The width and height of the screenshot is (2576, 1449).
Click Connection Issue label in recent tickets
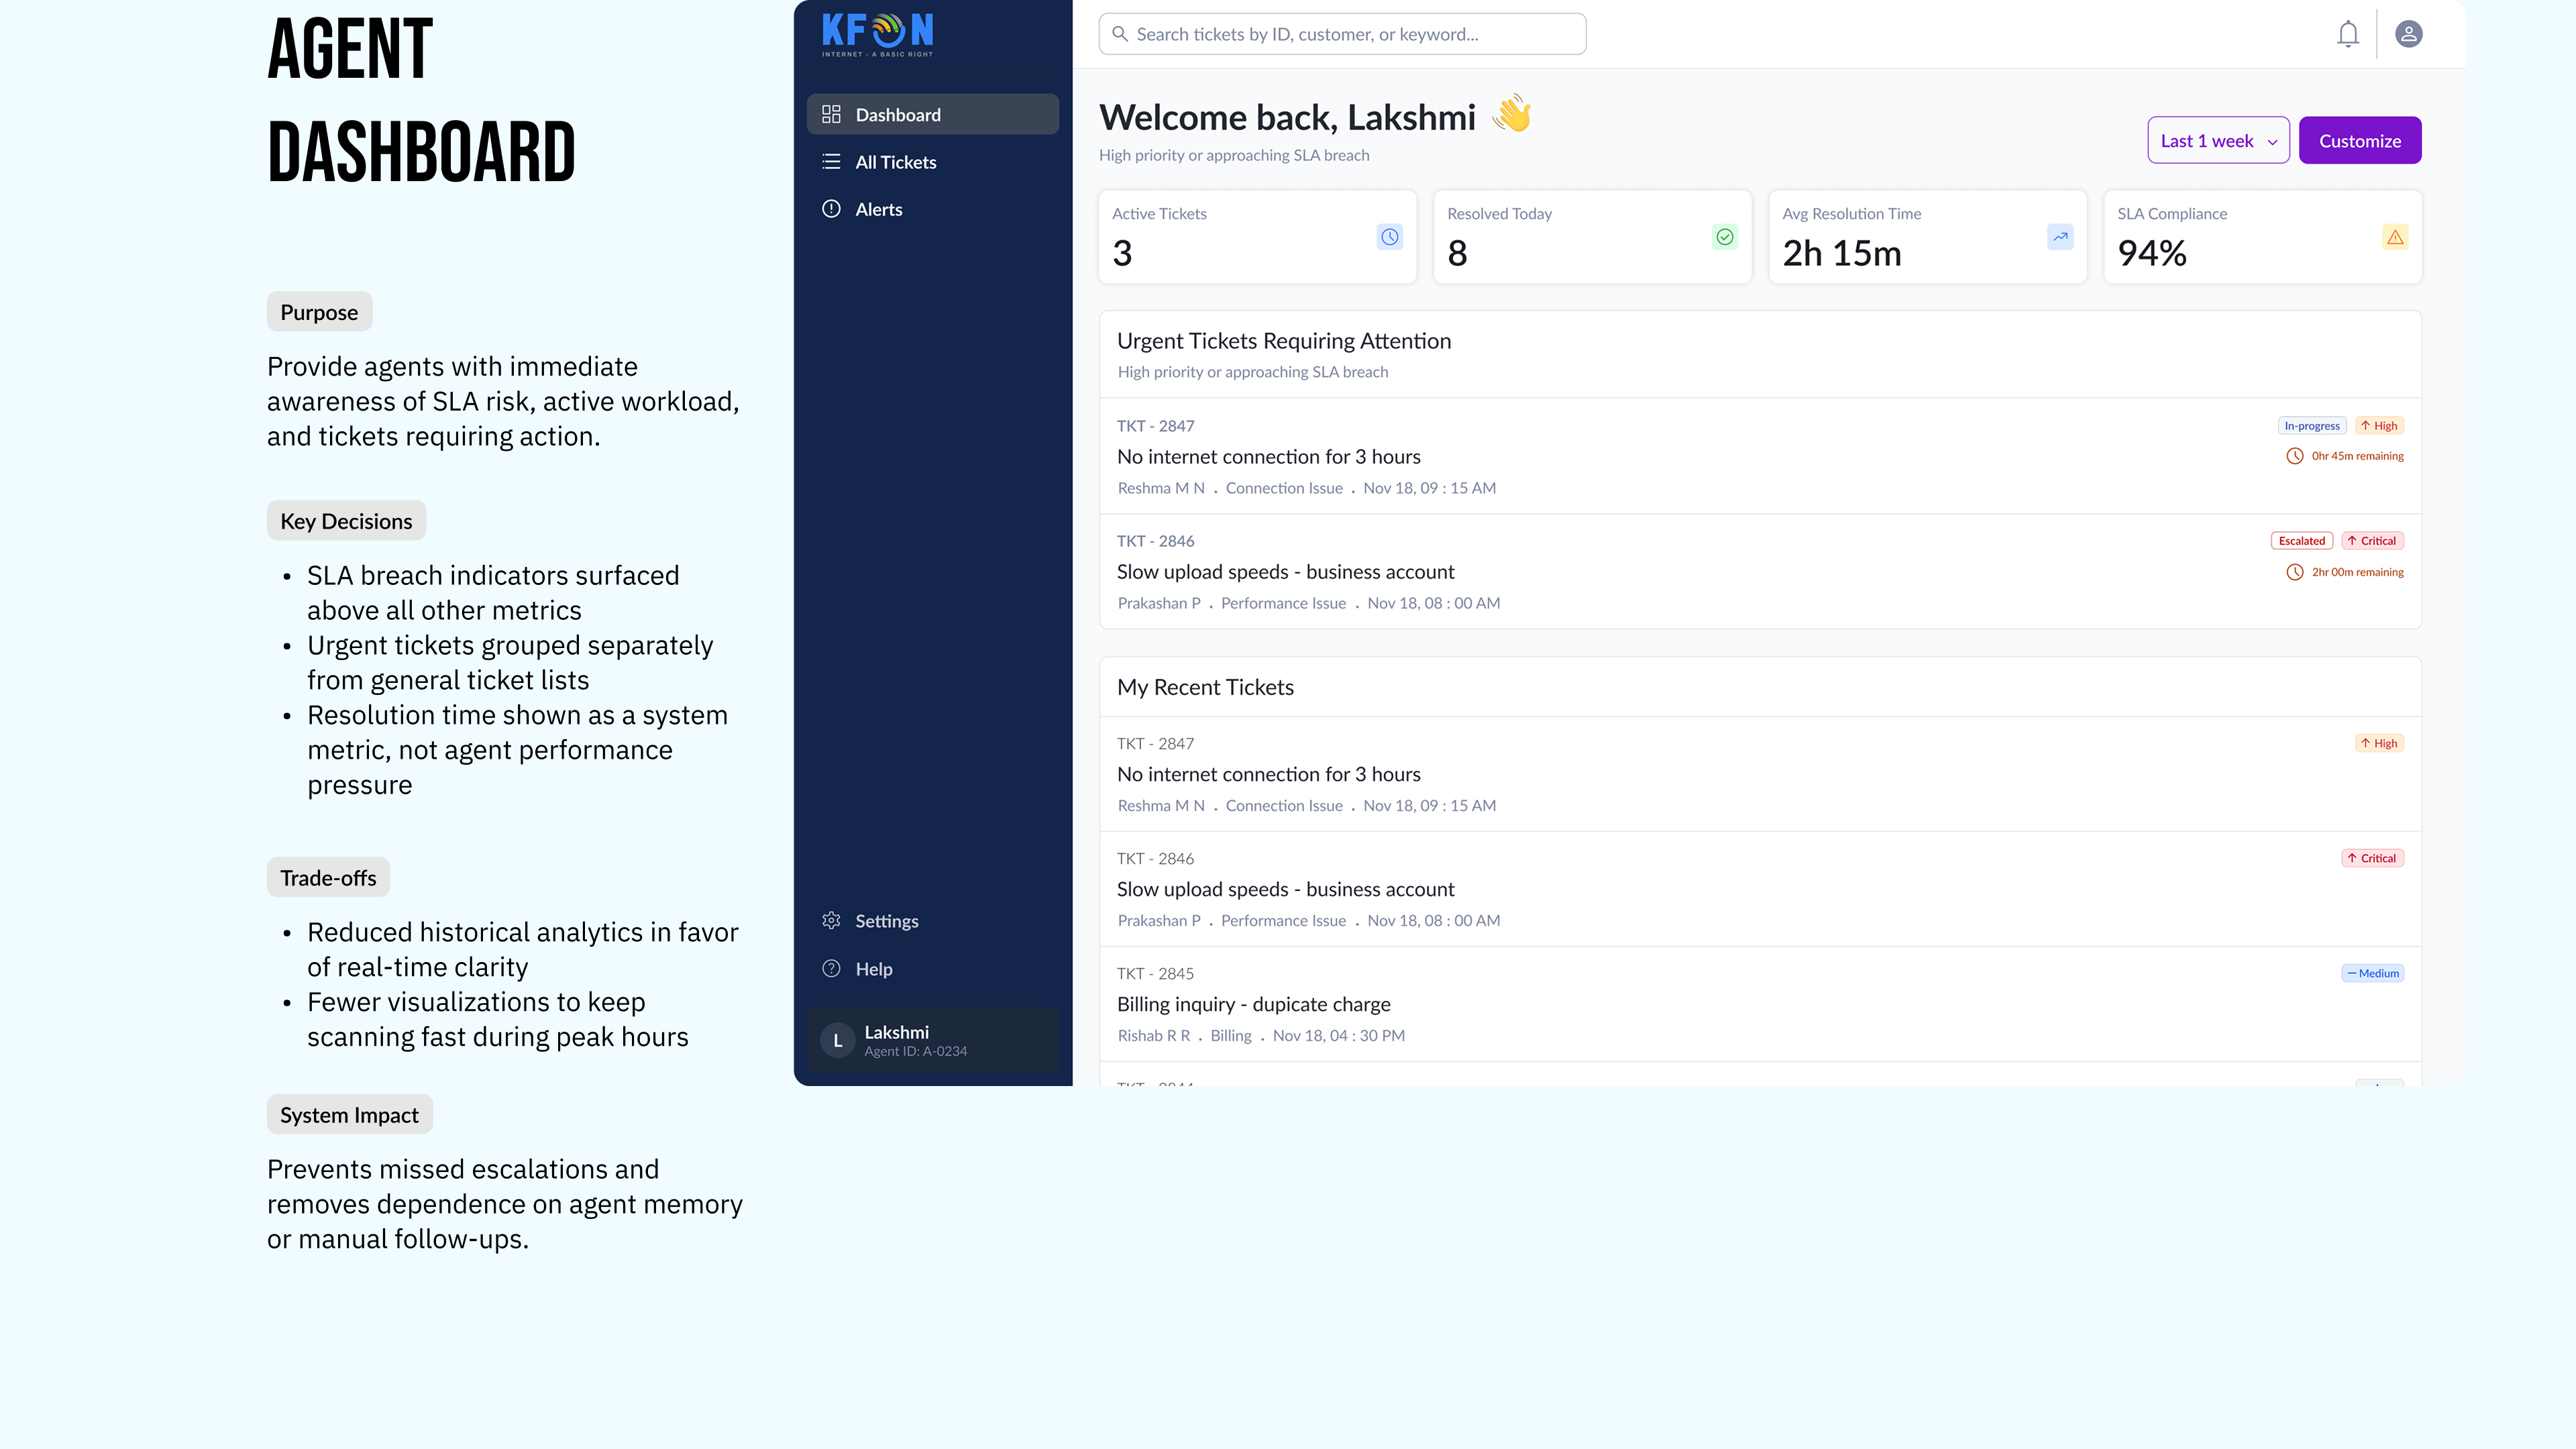1284,806
